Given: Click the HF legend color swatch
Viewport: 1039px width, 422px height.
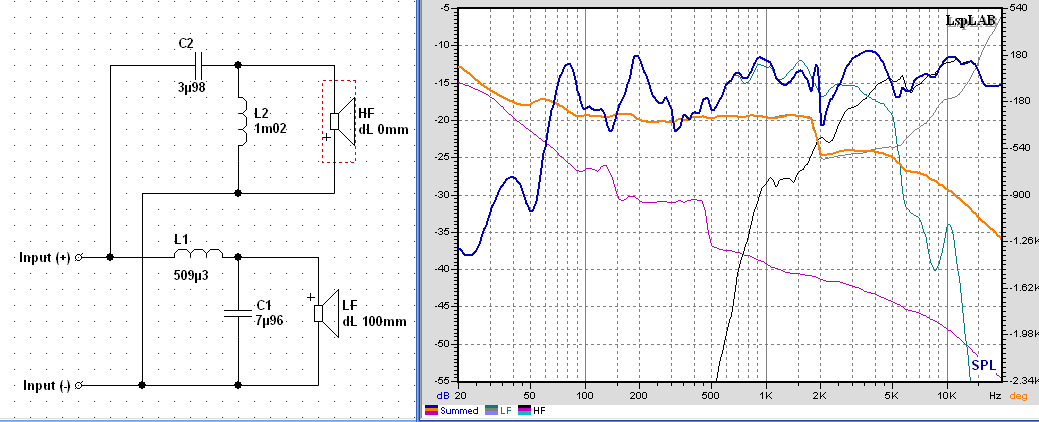Looking at the screenshot, I should [525, 410].
